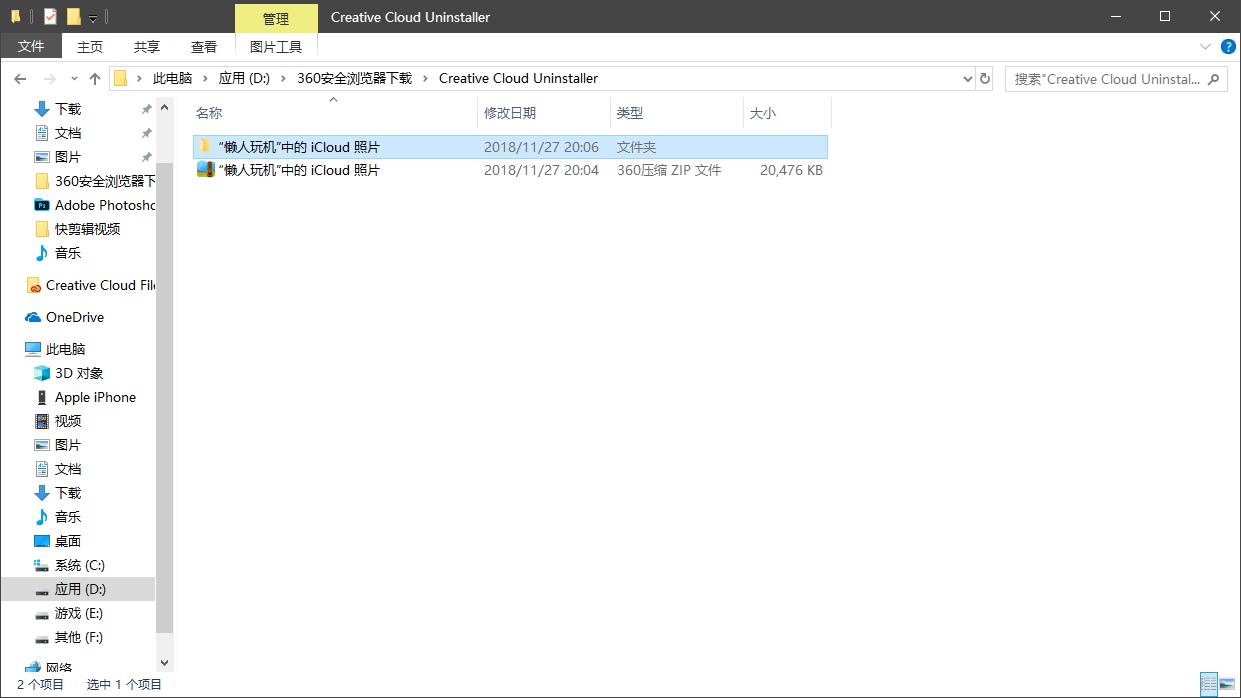Go up one folder level arrow

point(95,78)
